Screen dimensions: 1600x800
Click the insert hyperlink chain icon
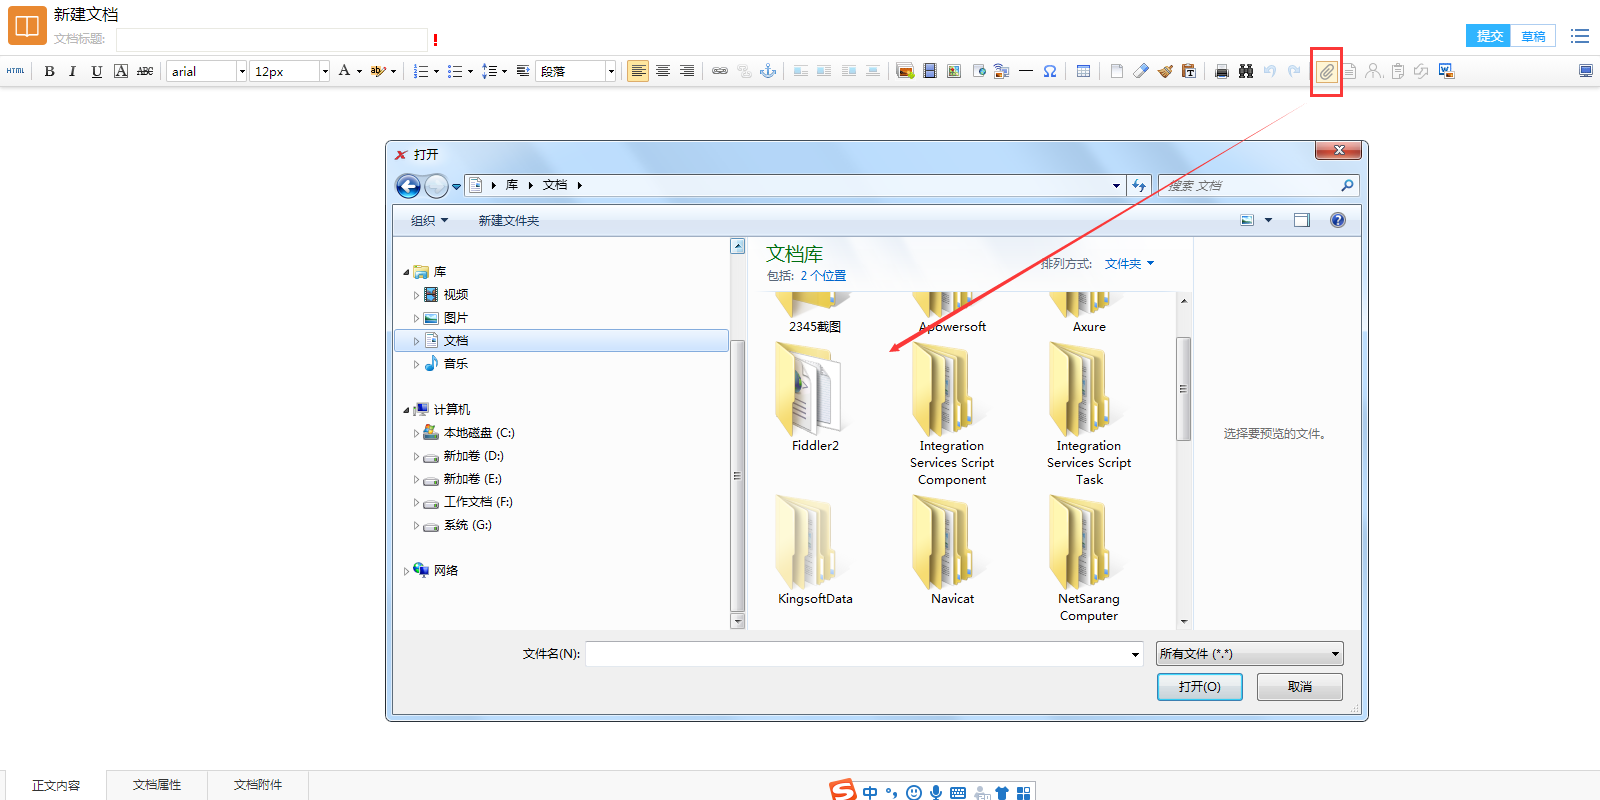point(719,71)
